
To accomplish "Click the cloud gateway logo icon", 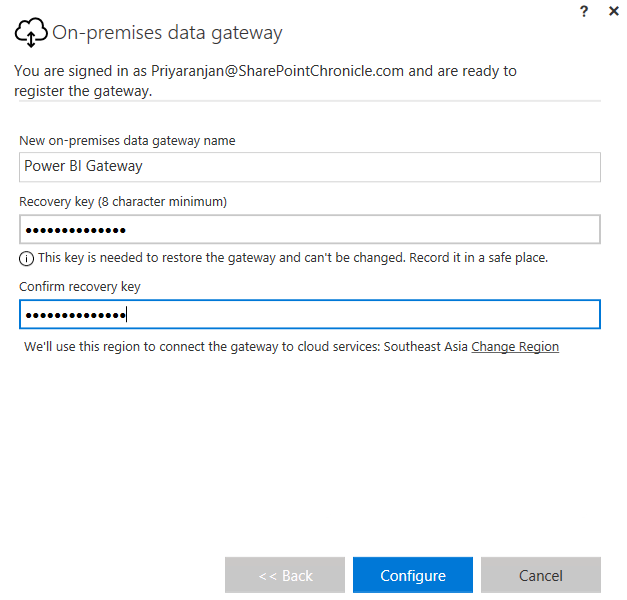I will click(x=31, y=32).
